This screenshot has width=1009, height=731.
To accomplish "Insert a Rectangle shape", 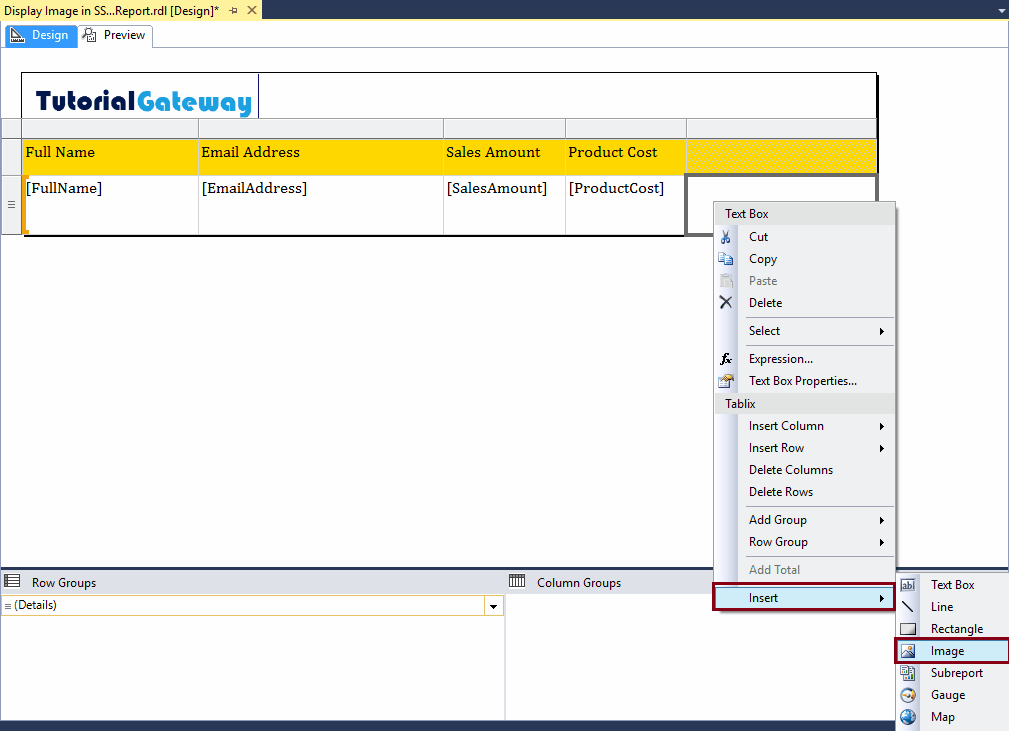I will tap(954, 628).
